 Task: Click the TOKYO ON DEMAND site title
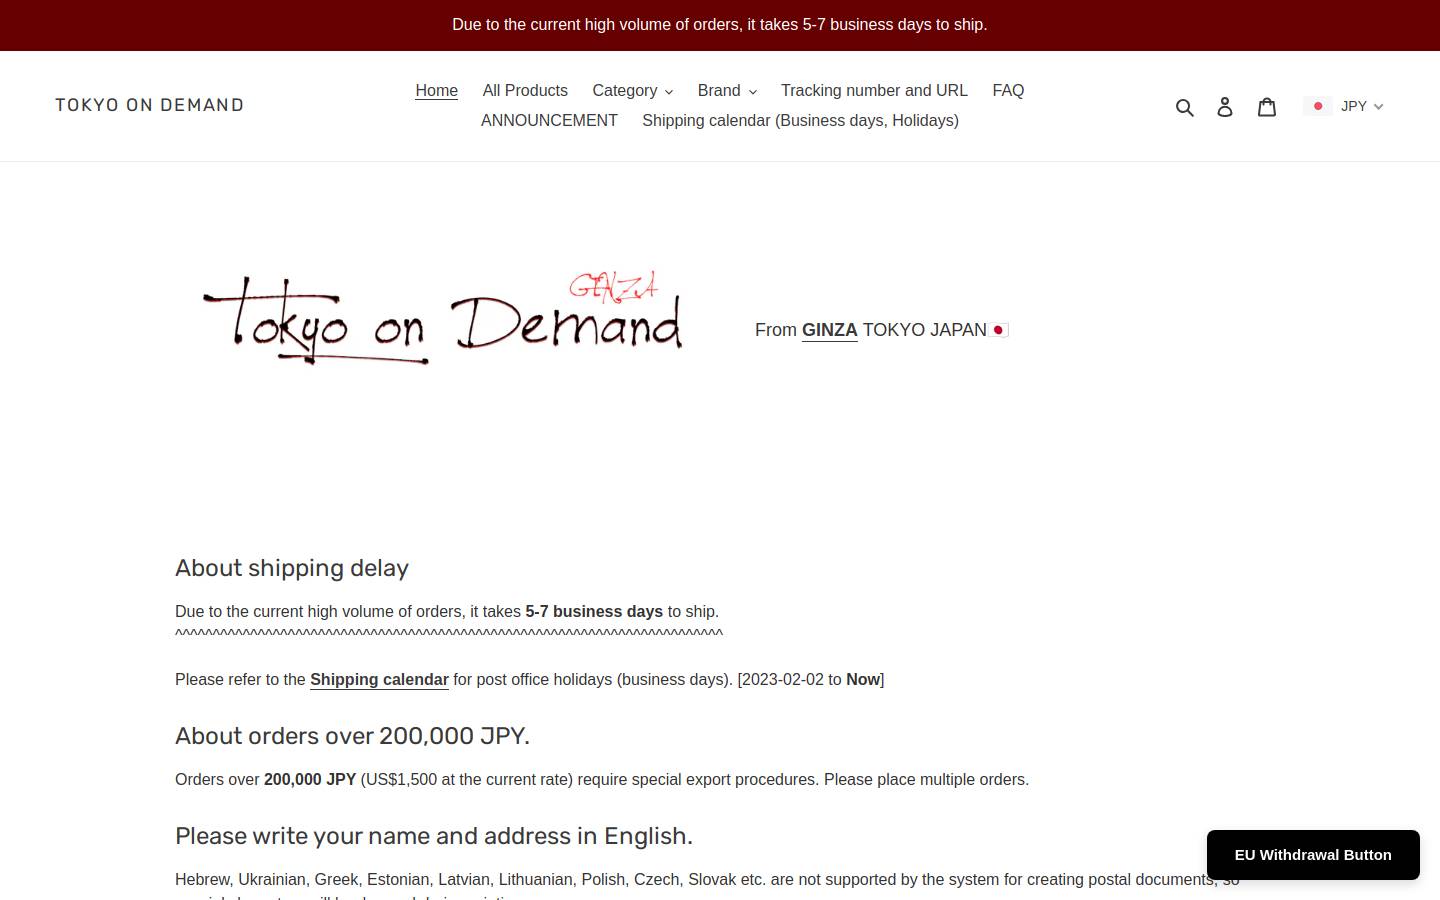[150, 105]
